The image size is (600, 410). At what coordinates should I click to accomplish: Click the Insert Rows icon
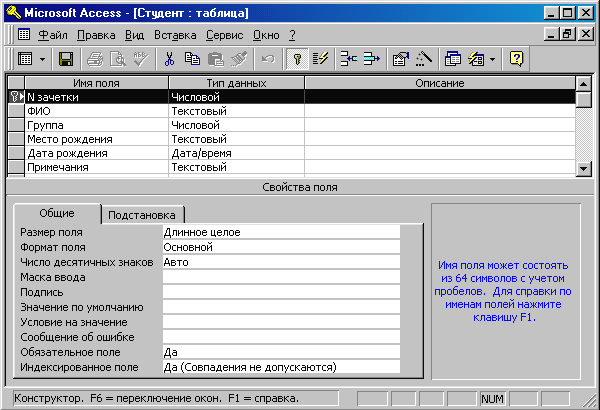(x=349, y=59)
